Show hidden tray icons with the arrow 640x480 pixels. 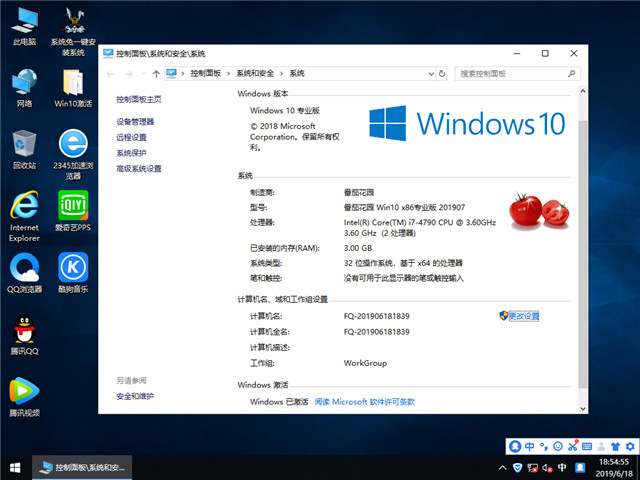503,468
